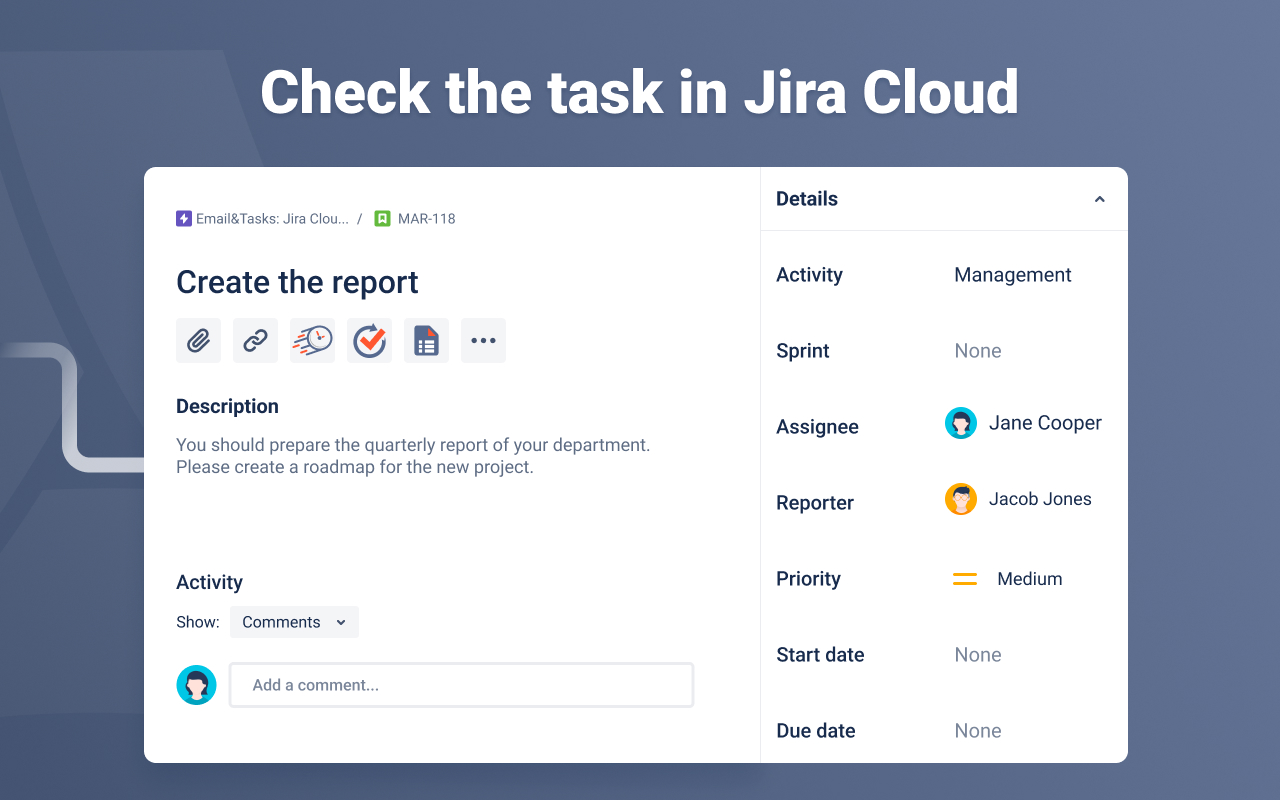The image size is (1280, 800).
Task: Click the report document icon
Action: (x=426, y=340)
